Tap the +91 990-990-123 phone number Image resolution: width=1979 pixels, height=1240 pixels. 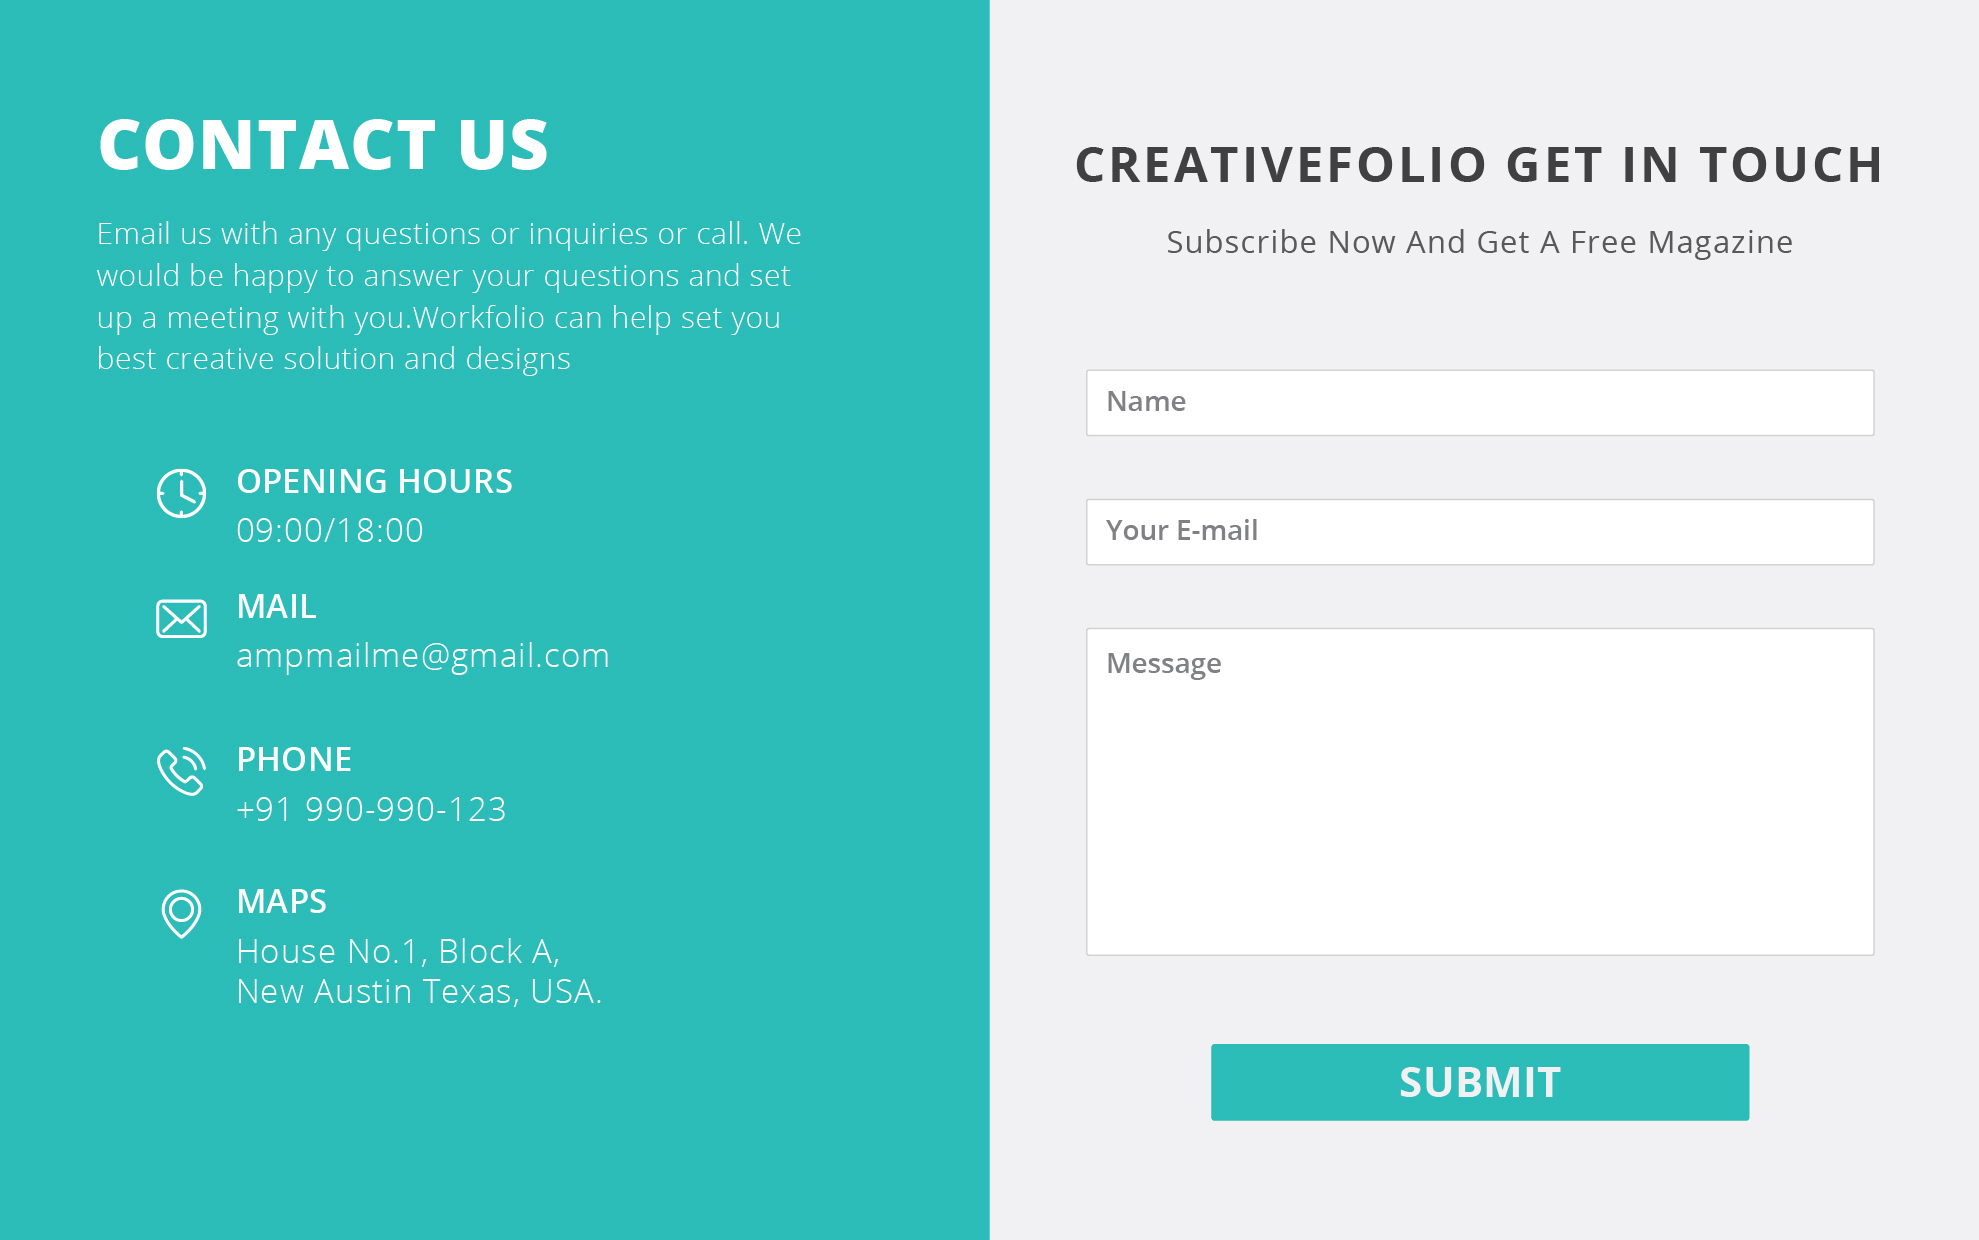click(371, 809)
